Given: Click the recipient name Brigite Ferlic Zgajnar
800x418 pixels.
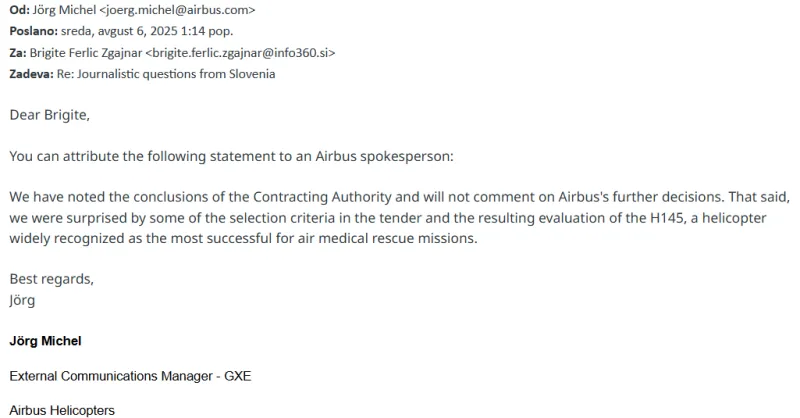Looking at the screenshot, I should (86, 53).
